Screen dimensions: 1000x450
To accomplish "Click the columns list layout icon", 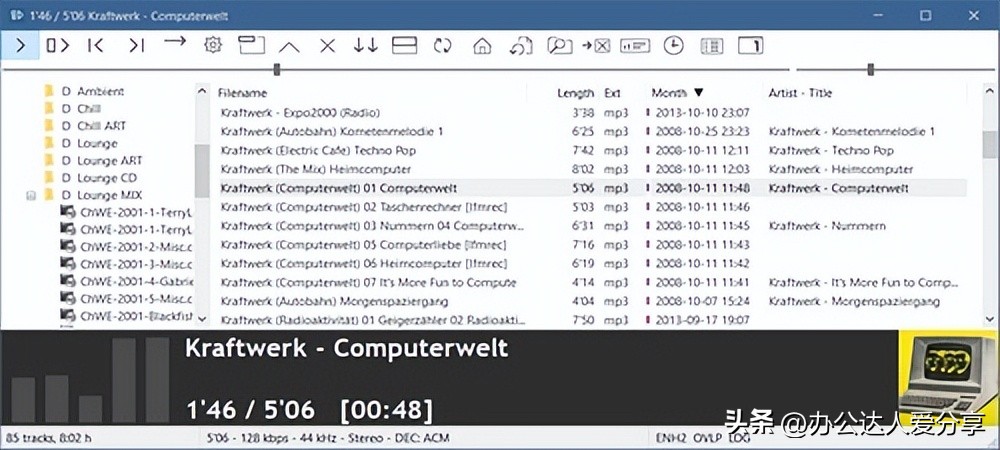I will pyautogui.click(x=712, y=46).
